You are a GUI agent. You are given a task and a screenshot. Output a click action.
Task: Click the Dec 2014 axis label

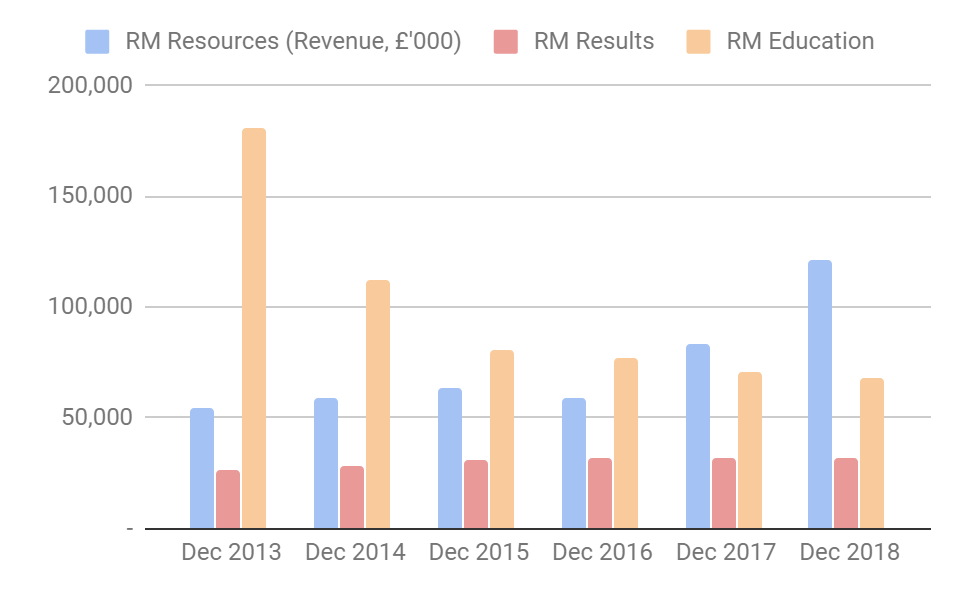pos(355,552)
